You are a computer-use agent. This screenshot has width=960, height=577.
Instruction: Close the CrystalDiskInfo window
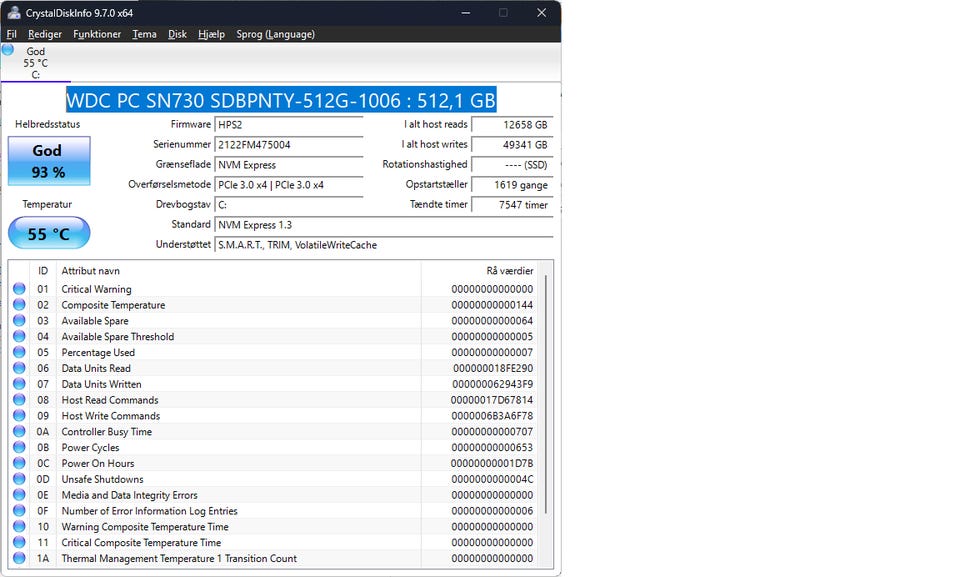541,13
